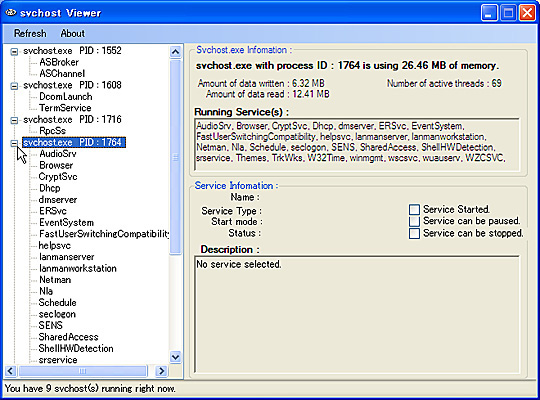Collapse the svchost.exe PID 1764 node
The height and width of the screenshot is (400, 540).
pos(14,143)
